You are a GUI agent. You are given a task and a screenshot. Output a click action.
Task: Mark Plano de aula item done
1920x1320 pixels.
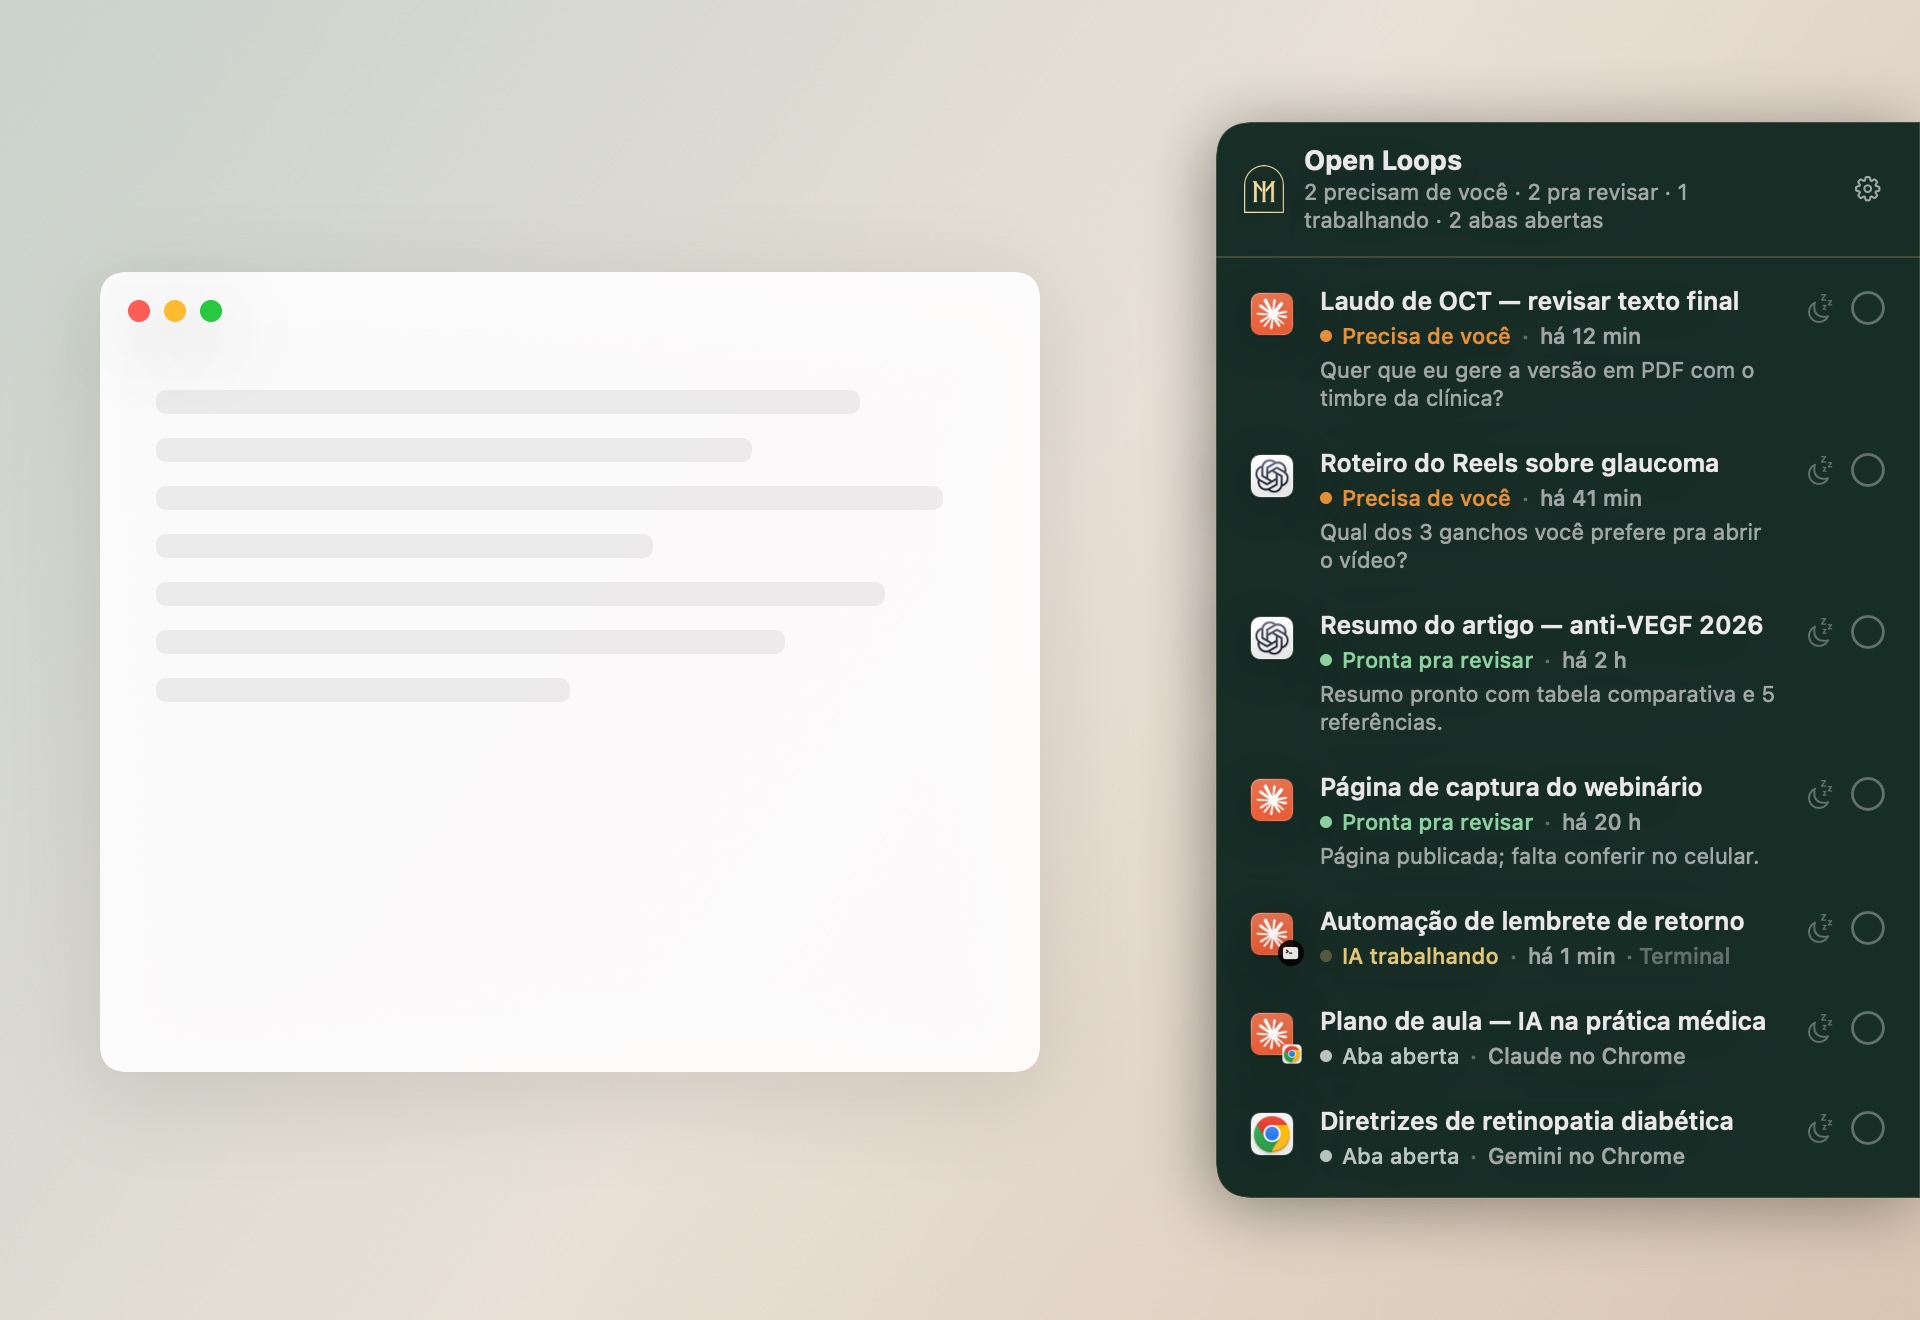[1867, 1028]
